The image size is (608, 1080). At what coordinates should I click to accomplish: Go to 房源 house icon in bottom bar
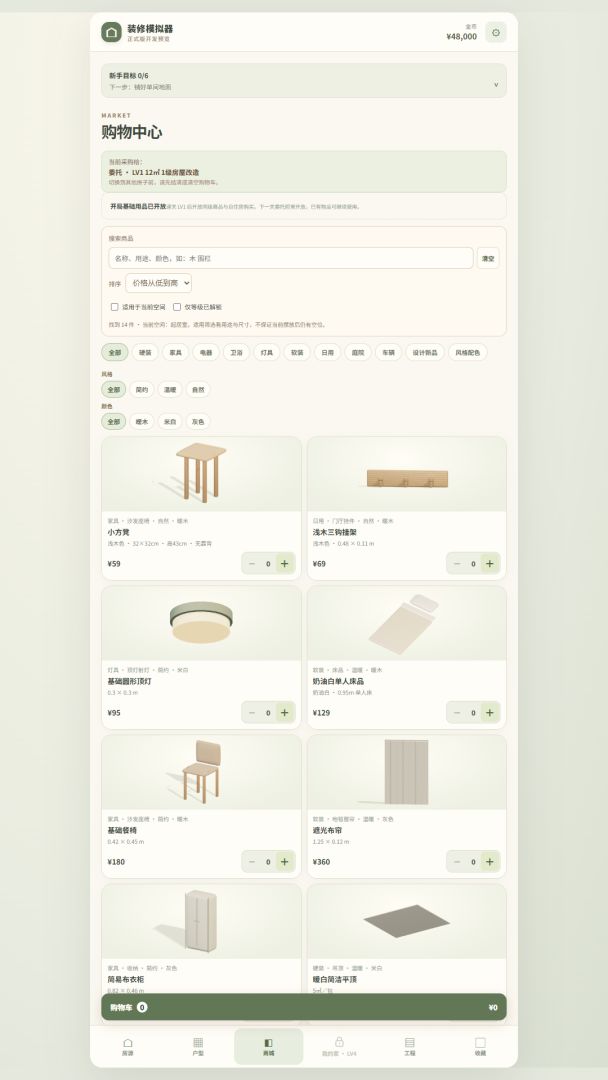pos(127,1043)
